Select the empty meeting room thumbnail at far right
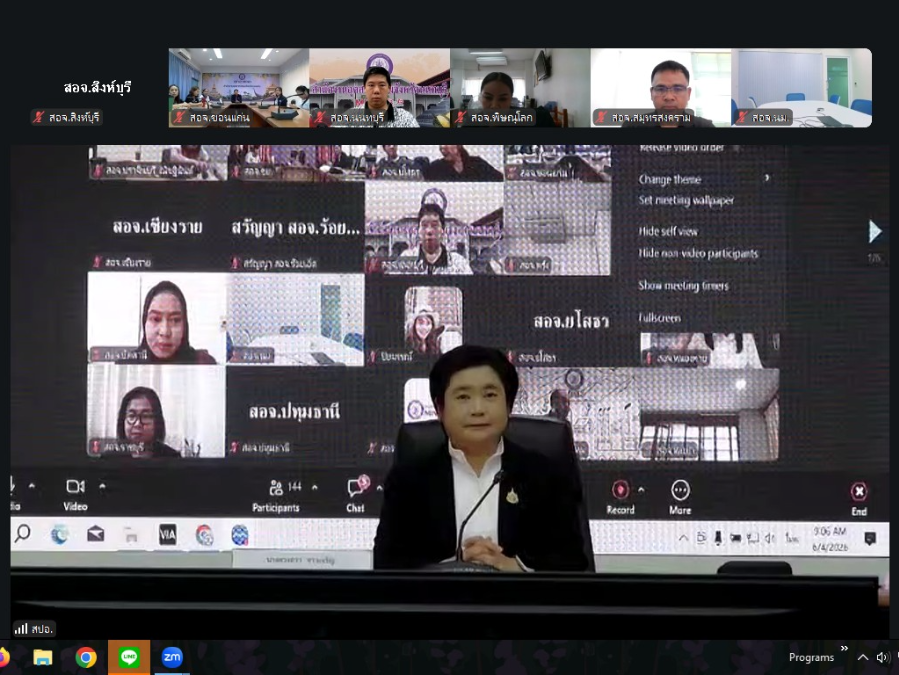 click(x=802, y=88)
